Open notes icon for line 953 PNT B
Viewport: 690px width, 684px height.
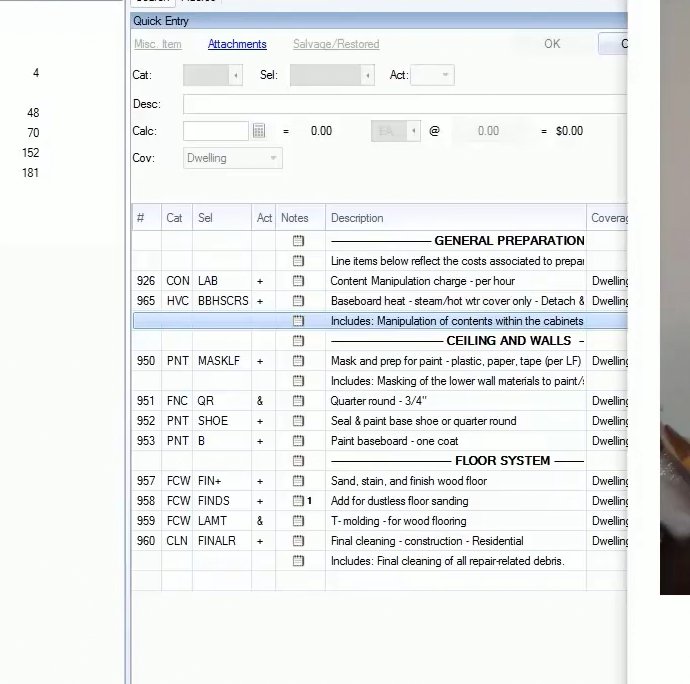(298, 441)
